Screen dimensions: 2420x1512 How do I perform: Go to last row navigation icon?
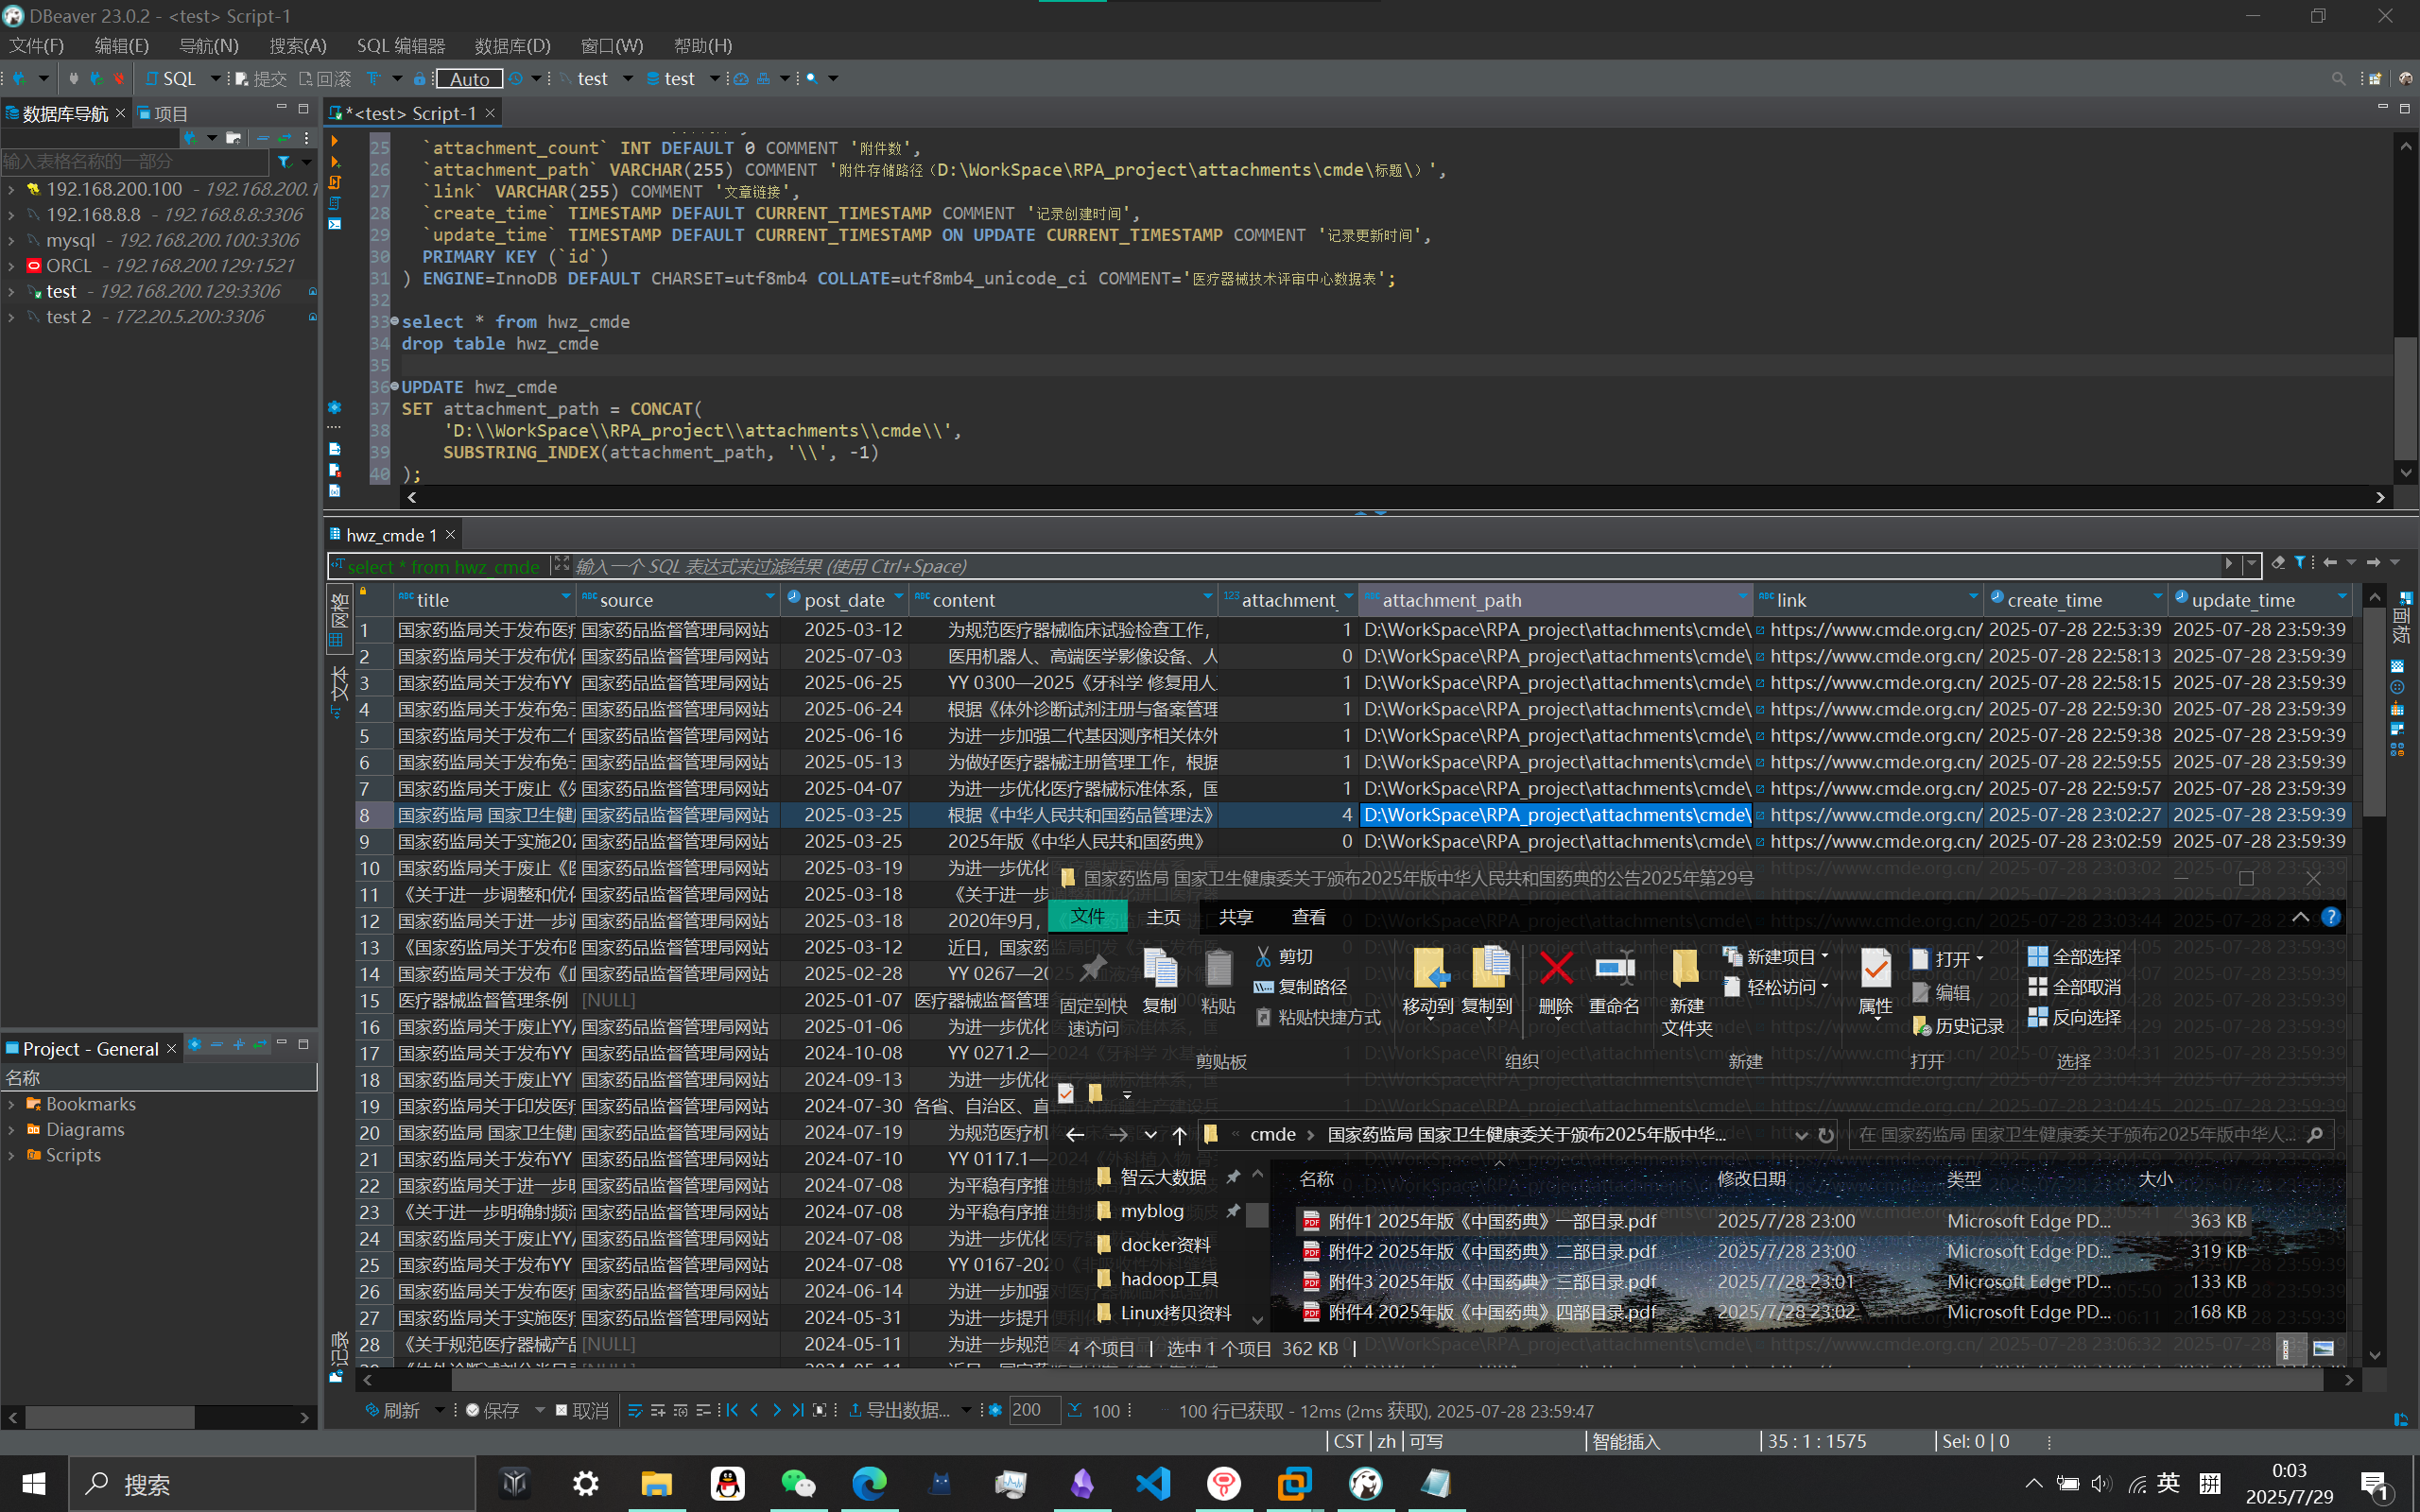[798, 1410]
